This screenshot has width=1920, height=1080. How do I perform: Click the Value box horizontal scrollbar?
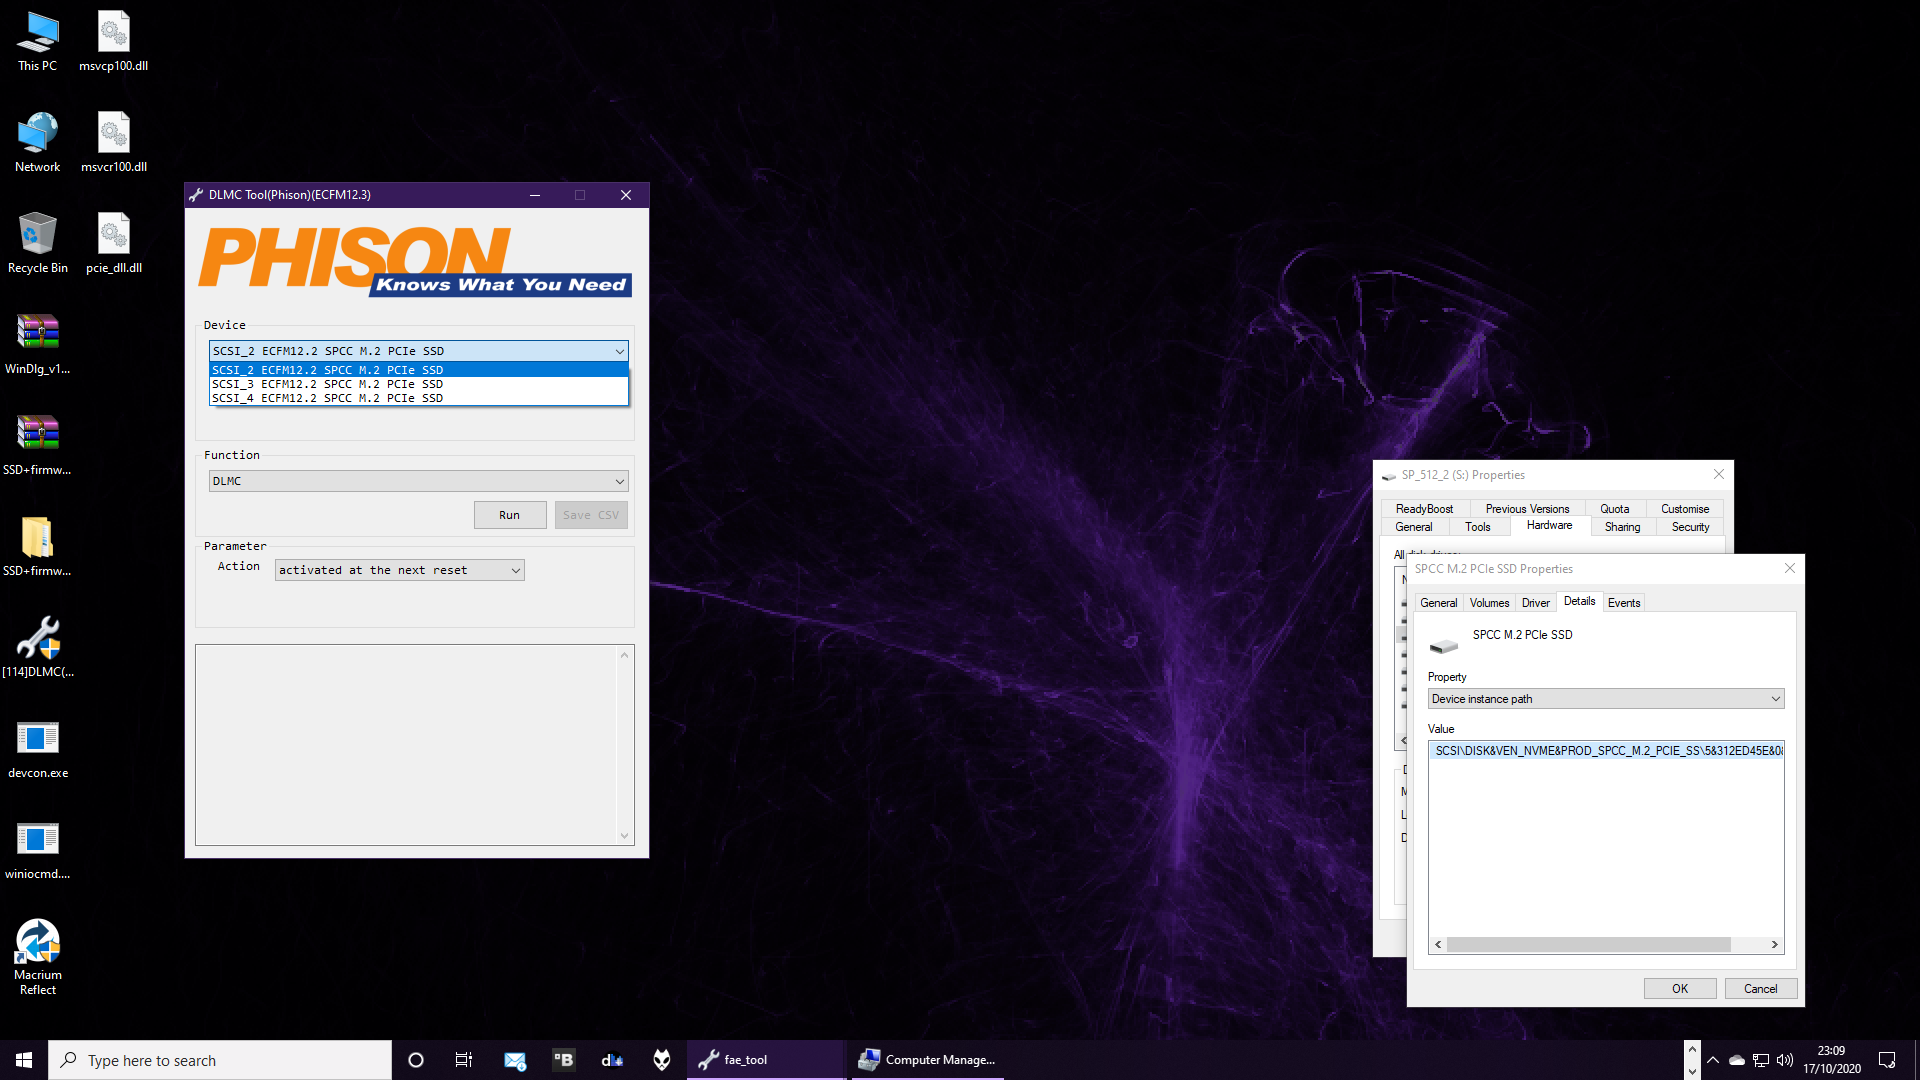pyautogui.click(x=1606, y=945)
